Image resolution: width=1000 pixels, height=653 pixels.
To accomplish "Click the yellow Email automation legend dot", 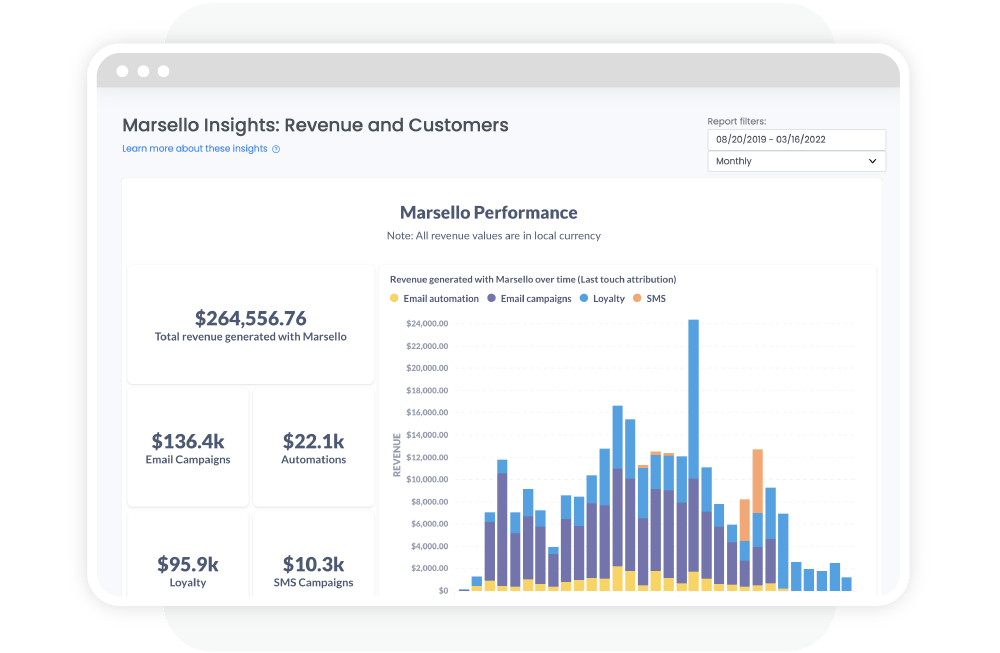I will 394,298.
